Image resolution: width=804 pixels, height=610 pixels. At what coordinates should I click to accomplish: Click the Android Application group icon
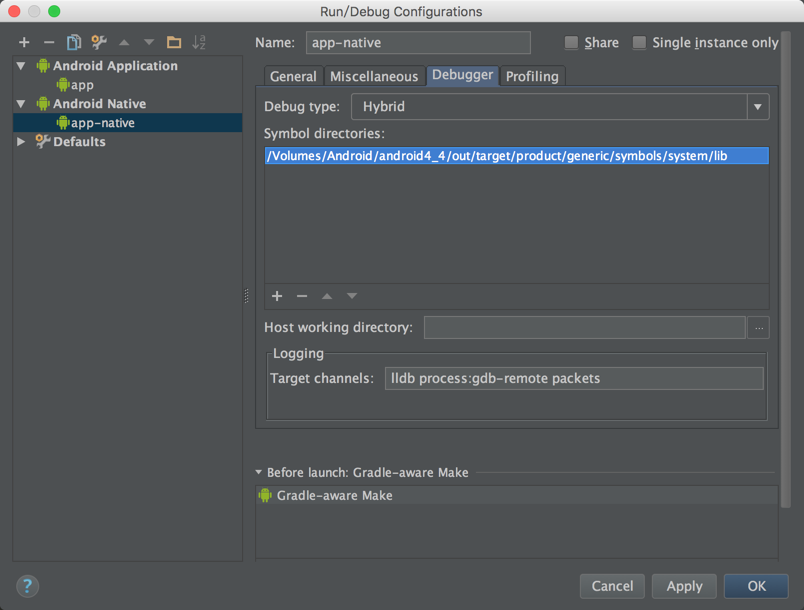pos(43,66)
